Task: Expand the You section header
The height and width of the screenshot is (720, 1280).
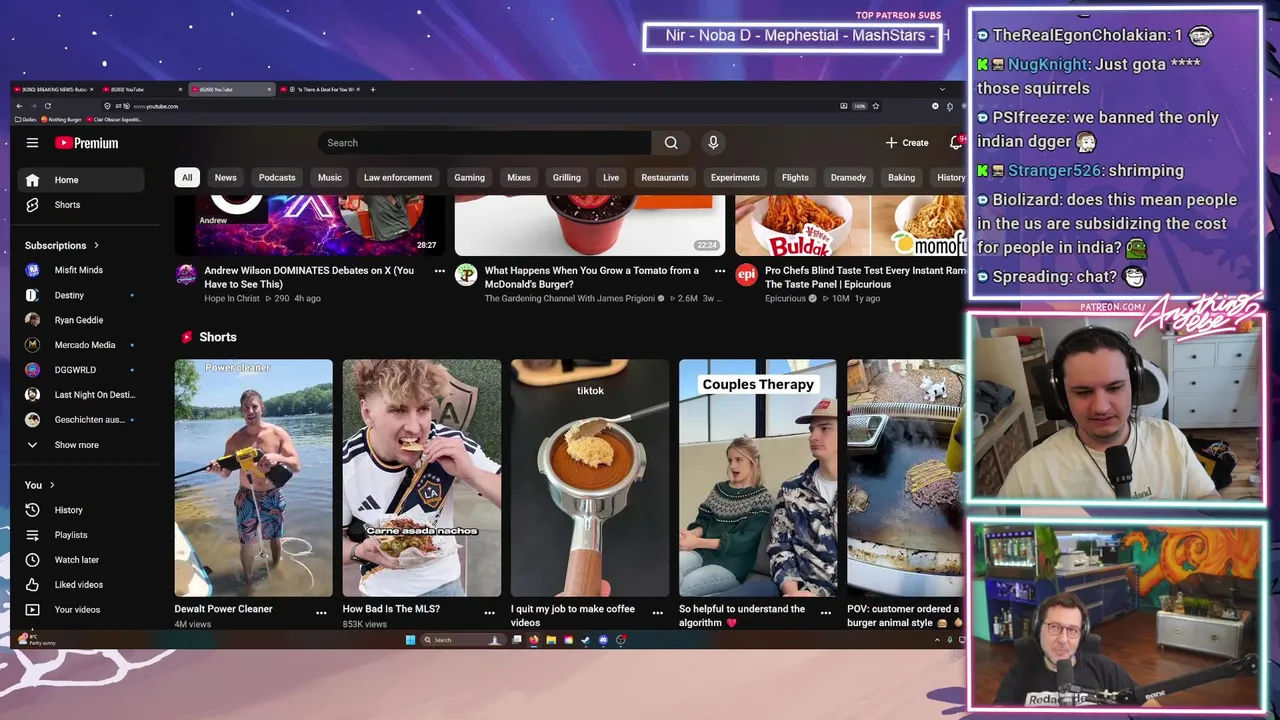Action: click(40, 485)
